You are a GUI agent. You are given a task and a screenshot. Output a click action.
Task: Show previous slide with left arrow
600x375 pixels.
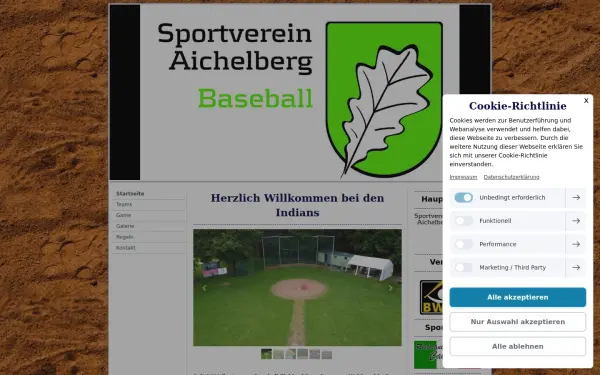204,288
